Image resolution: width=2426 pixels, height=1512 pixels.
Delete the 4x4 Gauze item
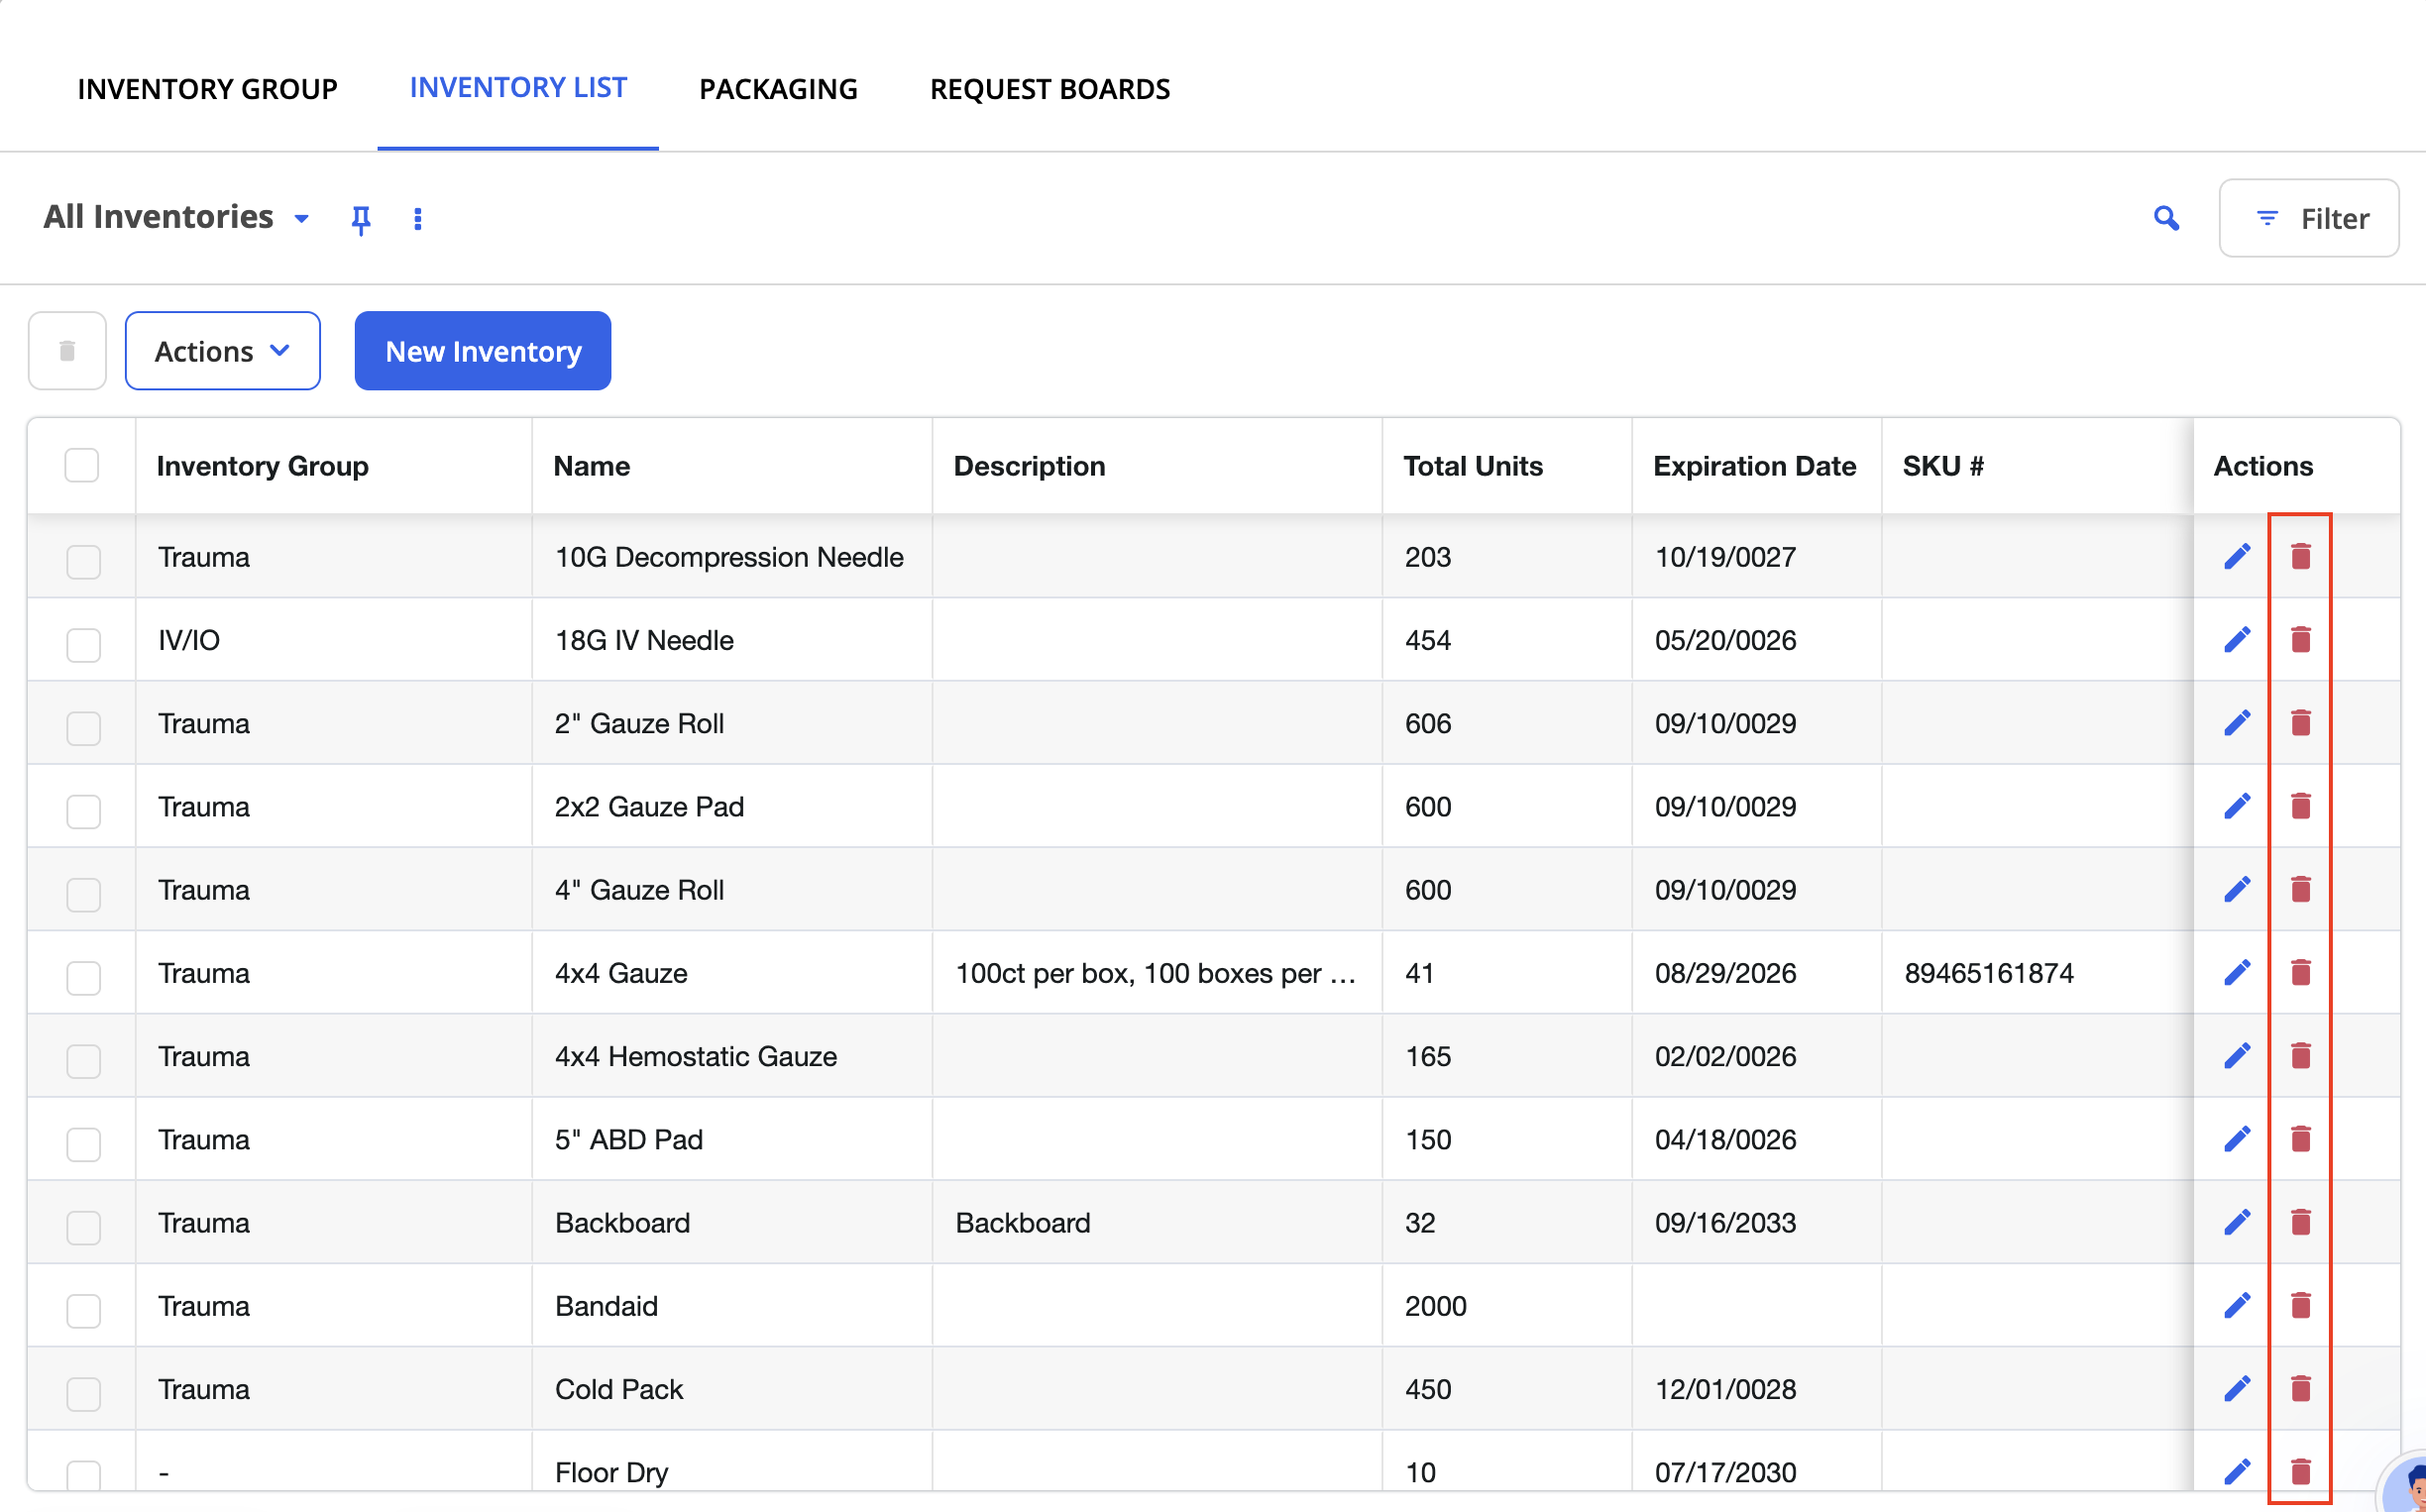tap(2300, 973)
